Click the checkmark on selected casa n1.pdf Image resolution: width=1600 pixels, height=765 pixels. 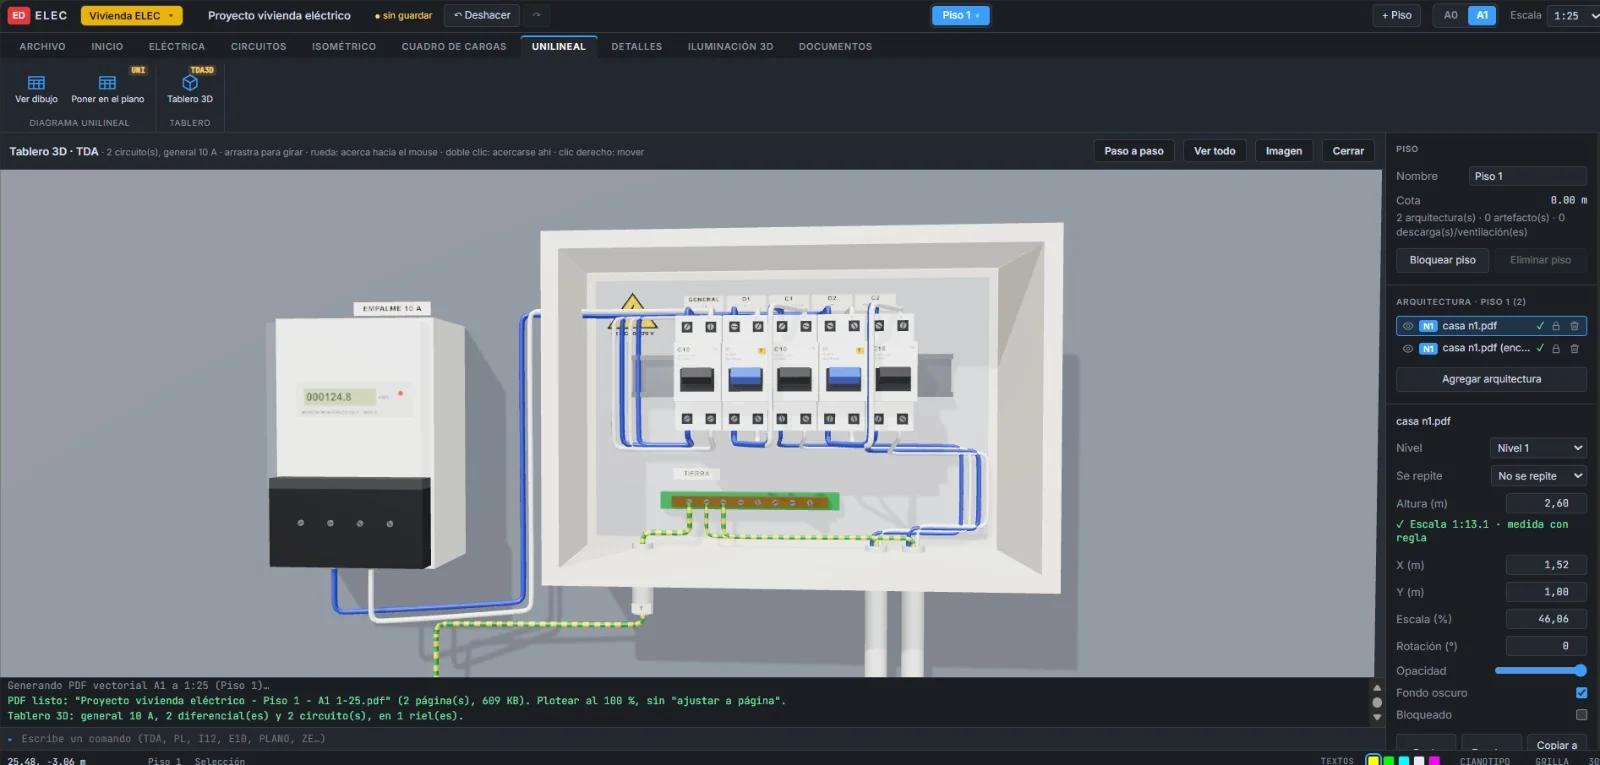click(x=1540, y=326)
